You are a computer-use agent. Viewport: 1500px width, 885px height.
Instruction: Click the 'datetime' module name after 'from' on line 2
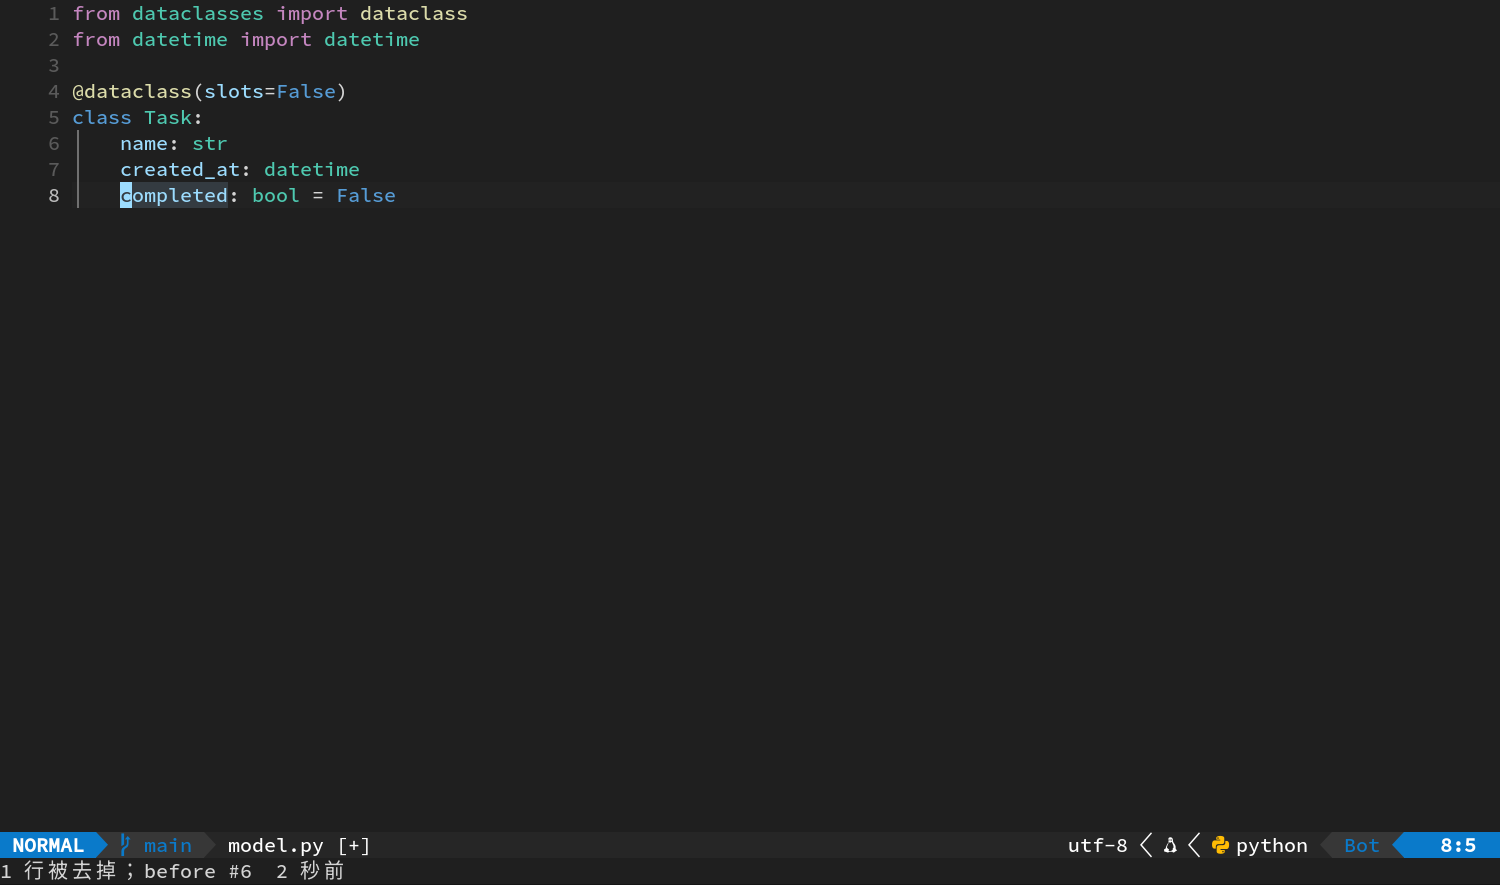[x=180, y=40]
